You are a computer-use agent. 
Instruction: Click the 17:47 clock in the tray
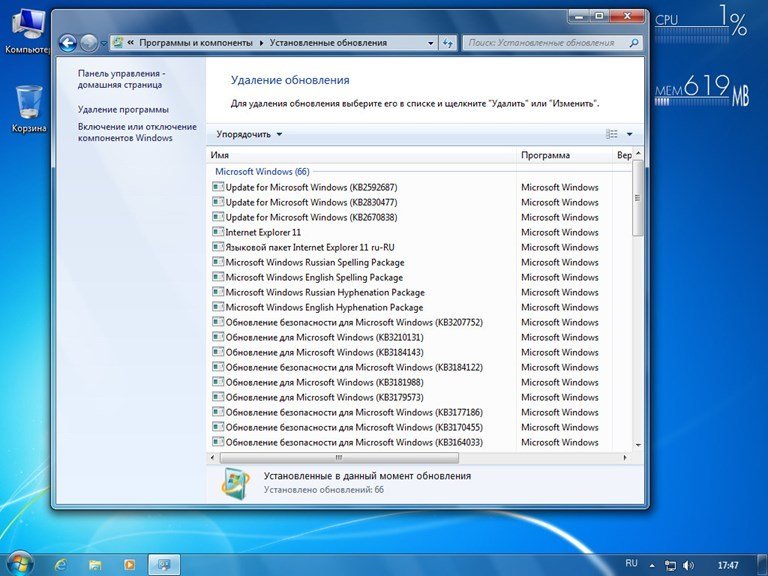coord(728,565)
